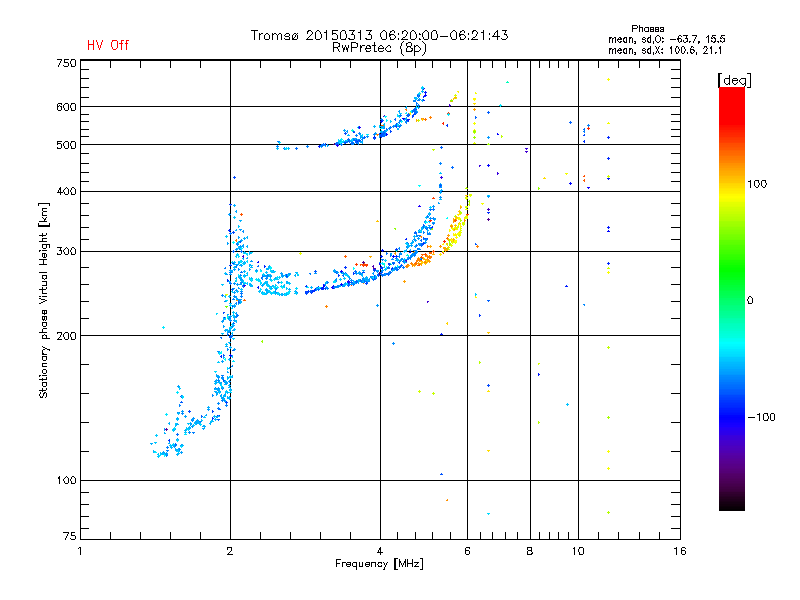This screenshot has width=800, height=600.
Task: Click the phase color scale bar
Action: (x=732, y=298)
